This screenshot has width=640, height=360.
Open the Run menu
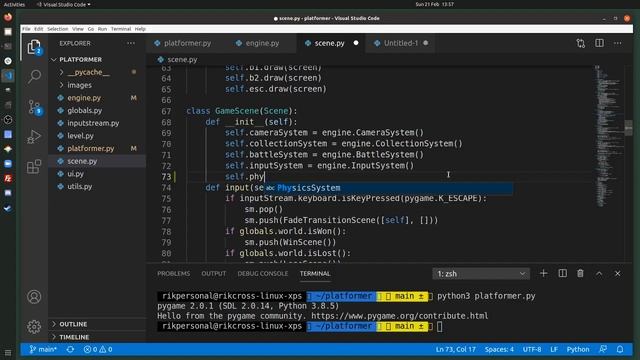(102, 29)
